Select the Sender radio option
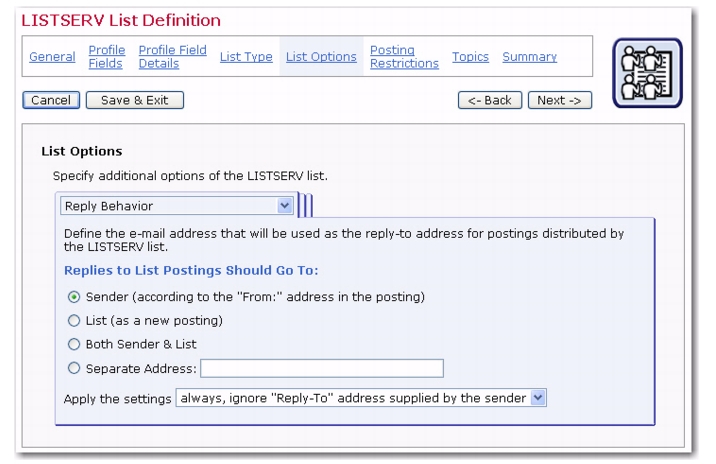Image resolution: width=716 pixels, height=464 pixels. point(74,297)
